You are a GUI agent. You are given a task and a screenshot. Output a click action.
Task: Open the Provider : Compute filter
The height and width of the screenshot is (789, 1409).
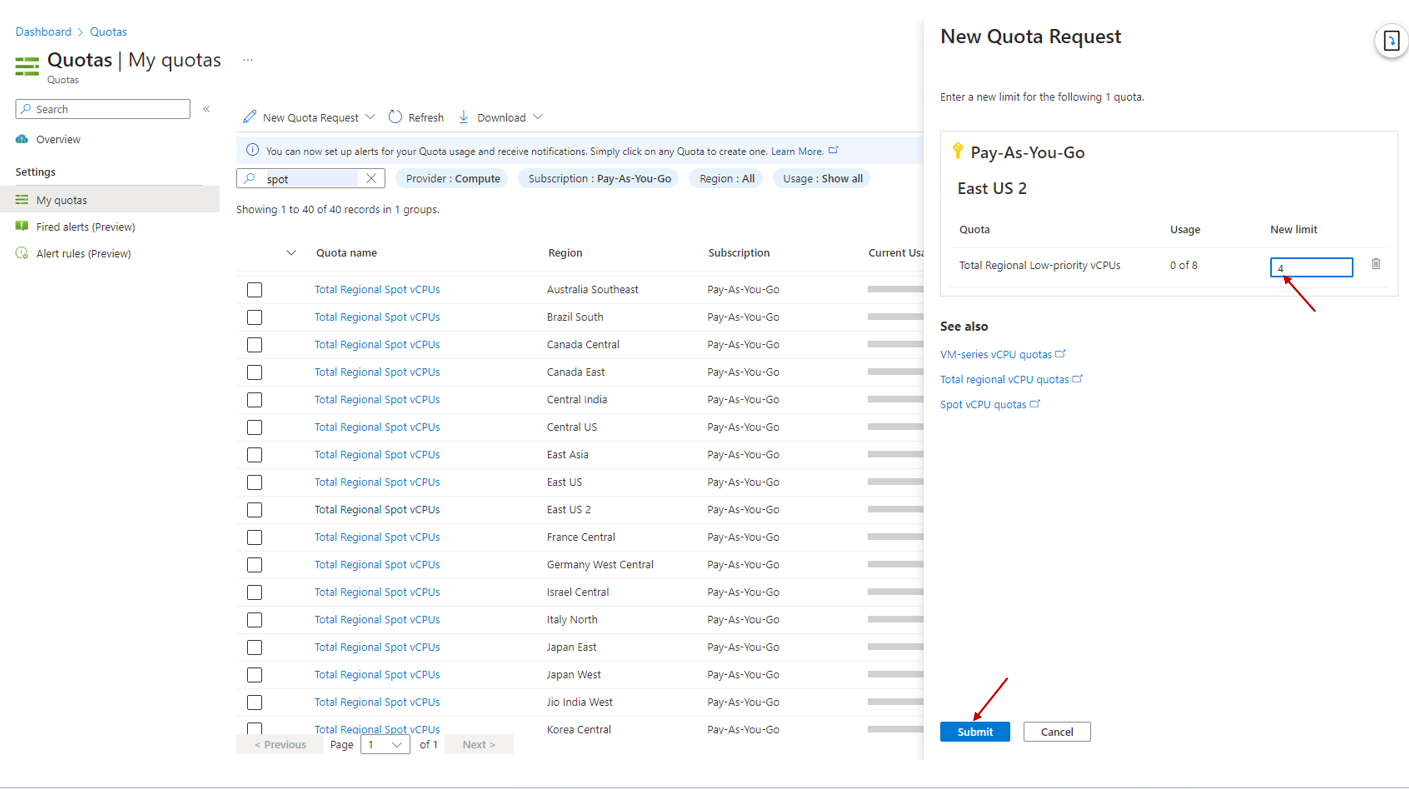pos(453,179)
